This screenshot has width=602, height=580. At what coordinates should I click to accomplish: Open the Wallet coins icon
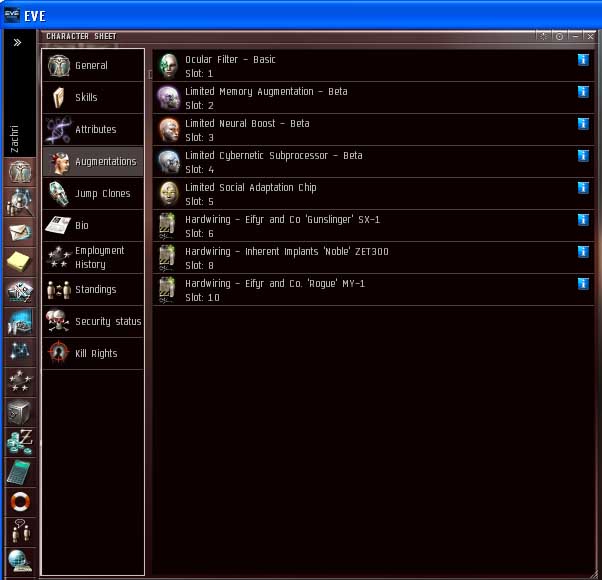[x=20, y=442]
